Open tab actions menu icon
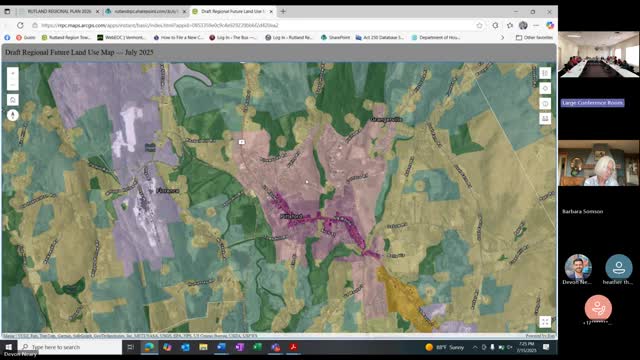The height and width of the screenshot is (360, 640). point(7,11)
